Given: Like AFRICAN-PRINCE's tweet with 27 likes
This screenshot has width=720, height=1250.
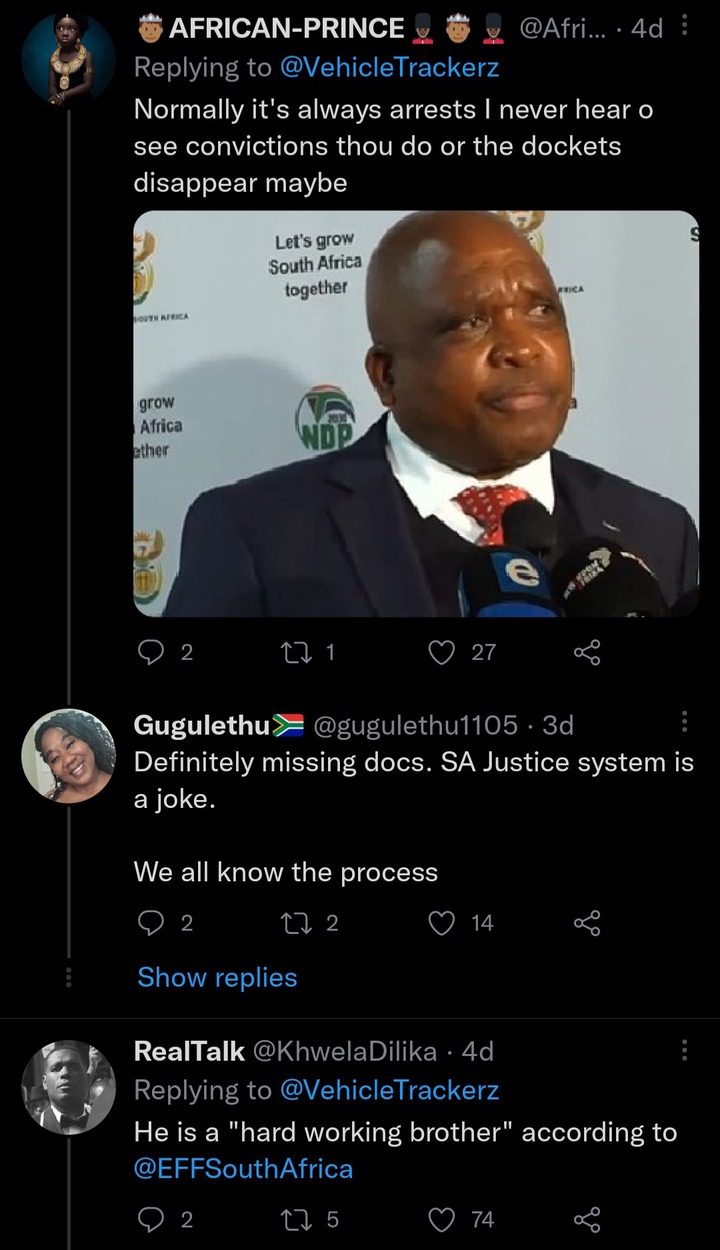Looking at the screenshot, I should pos(441,653).
